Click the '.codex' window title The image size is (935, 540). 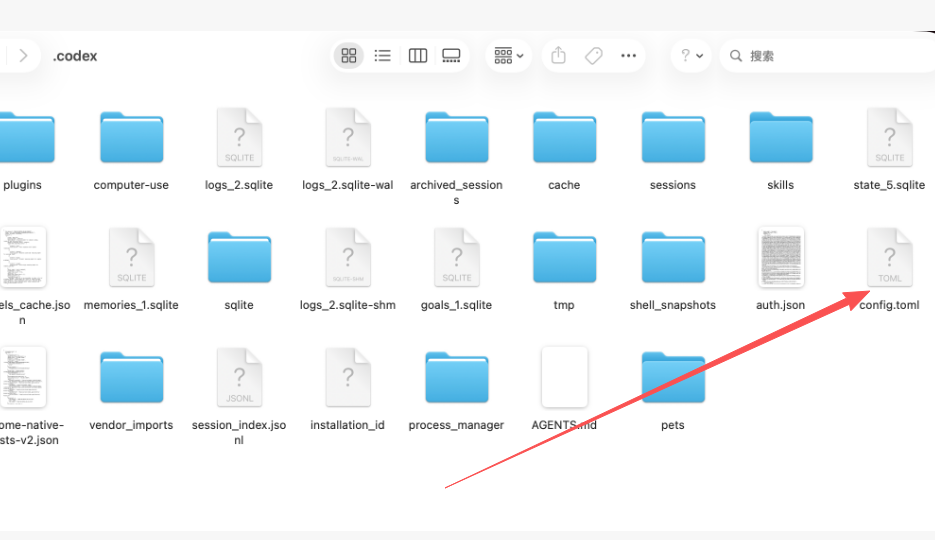click(x=75, y=56)
